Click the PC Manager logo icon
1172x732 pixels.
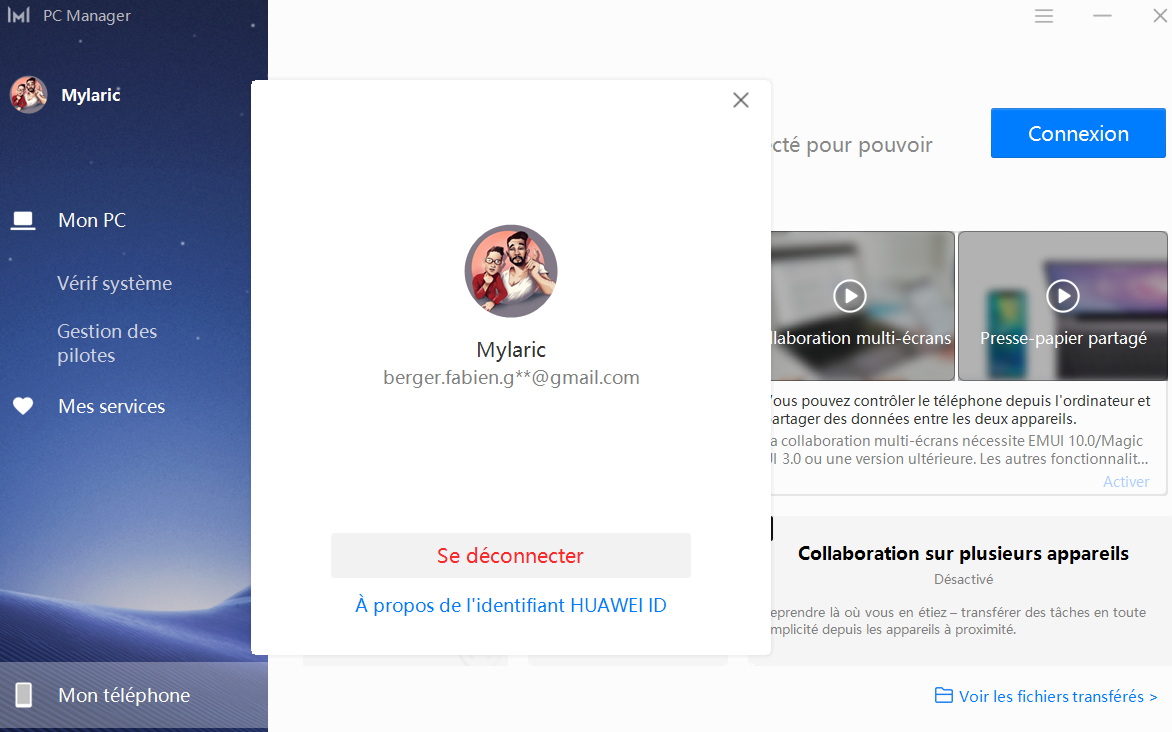point(20,15)
